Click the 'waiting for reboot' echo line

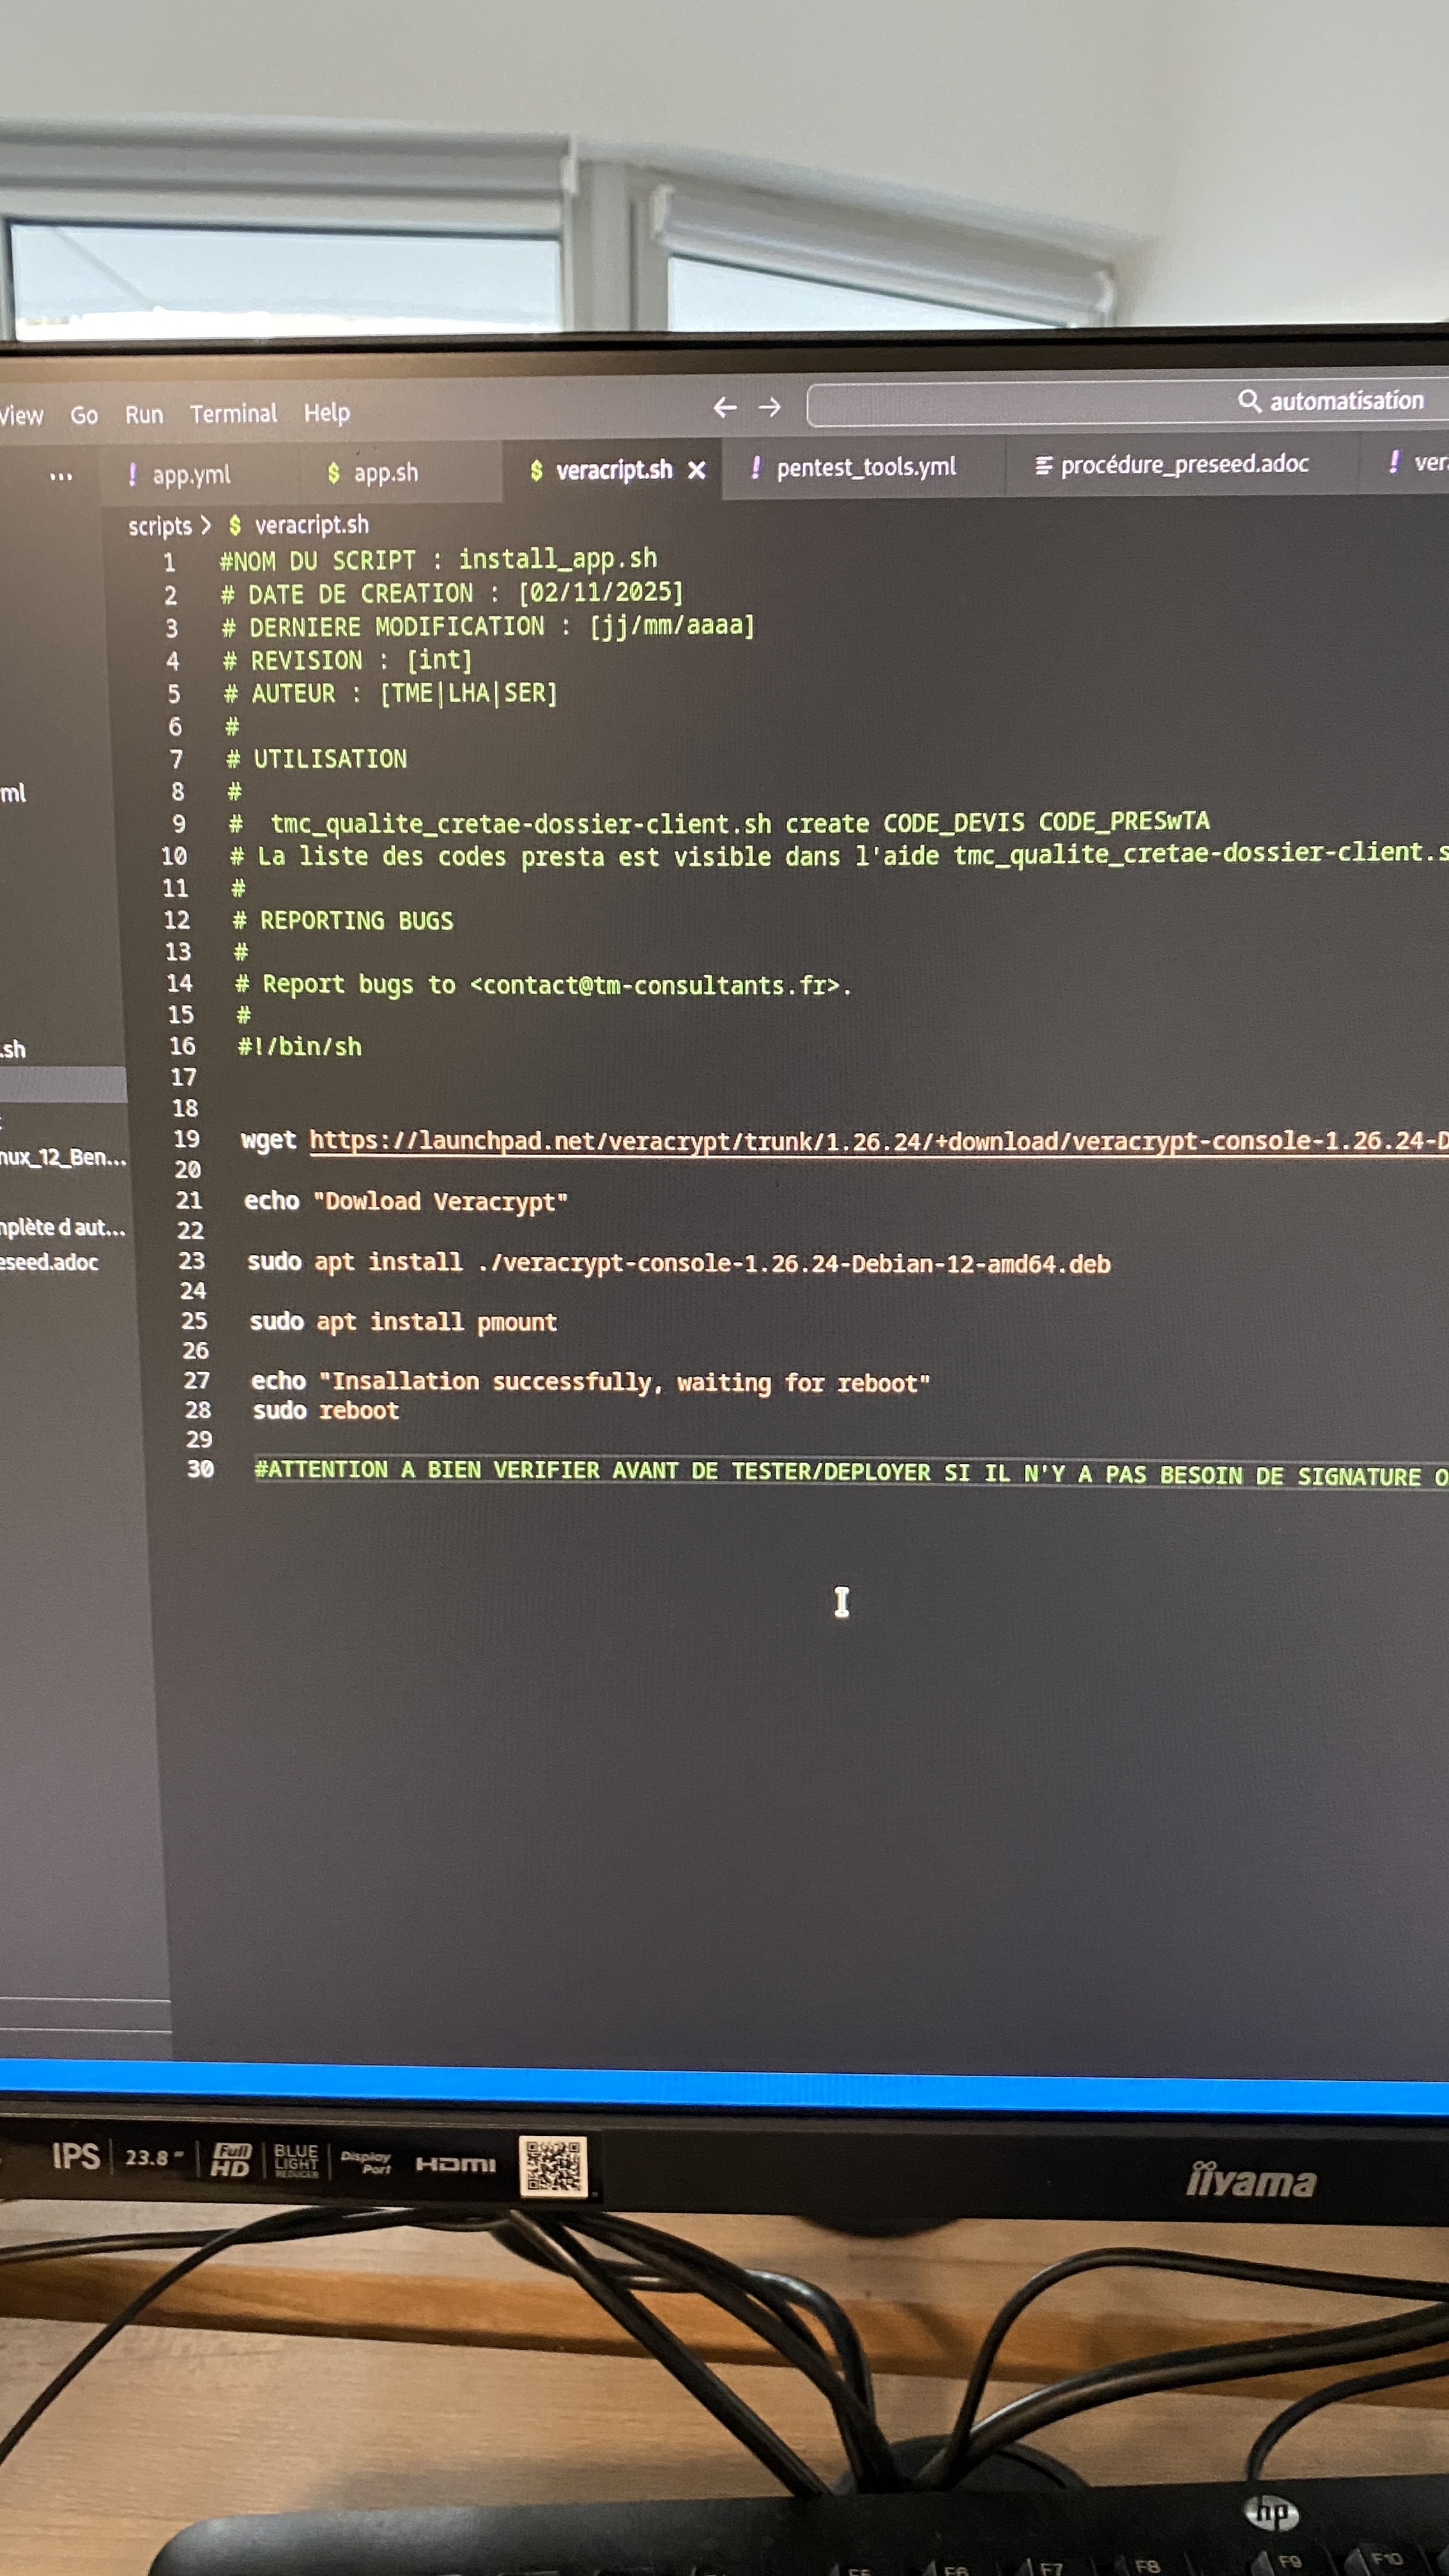(x=590, y=1383)
